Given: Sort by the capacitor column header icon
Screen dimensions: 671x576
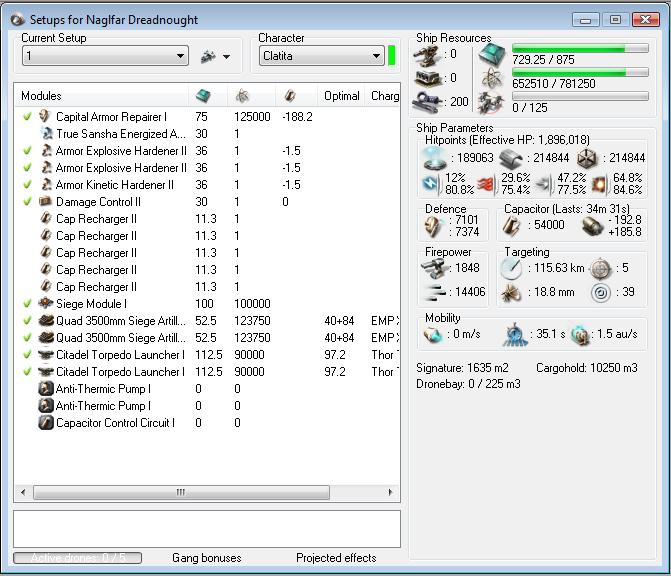Looking at the screenshot, I should [x=290, y=96].
